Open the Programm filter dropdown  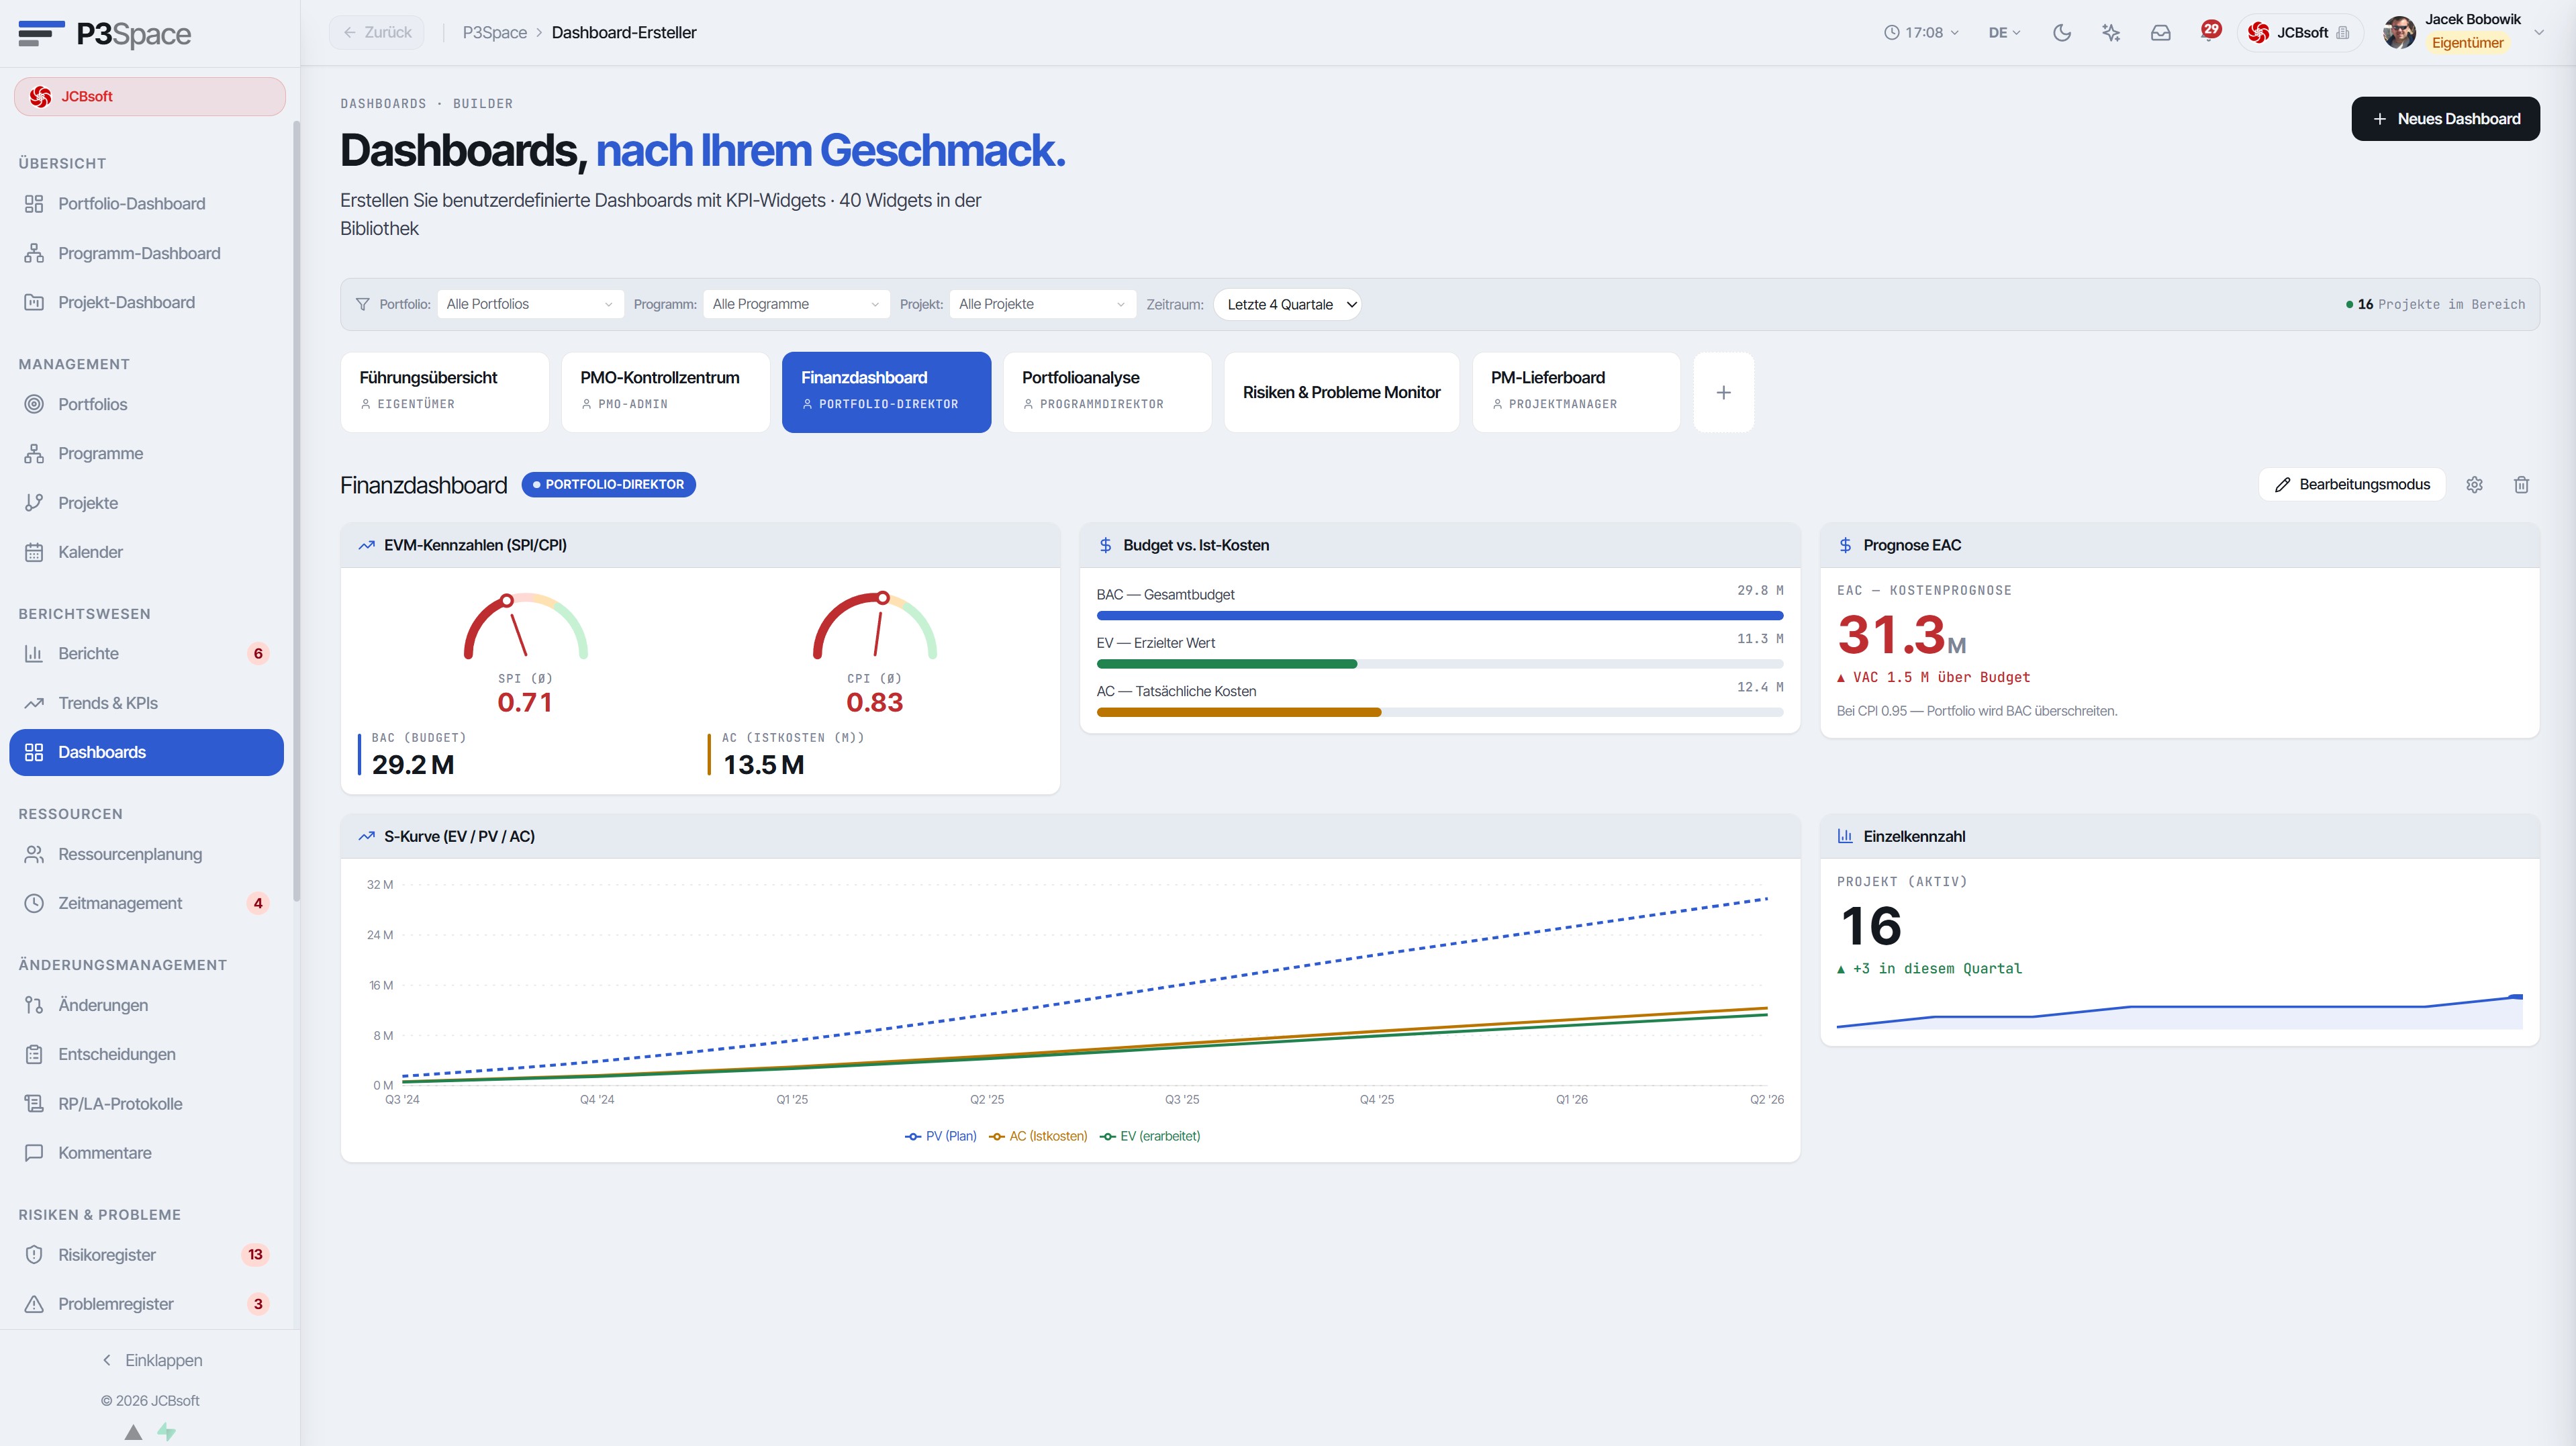(796, 305)
